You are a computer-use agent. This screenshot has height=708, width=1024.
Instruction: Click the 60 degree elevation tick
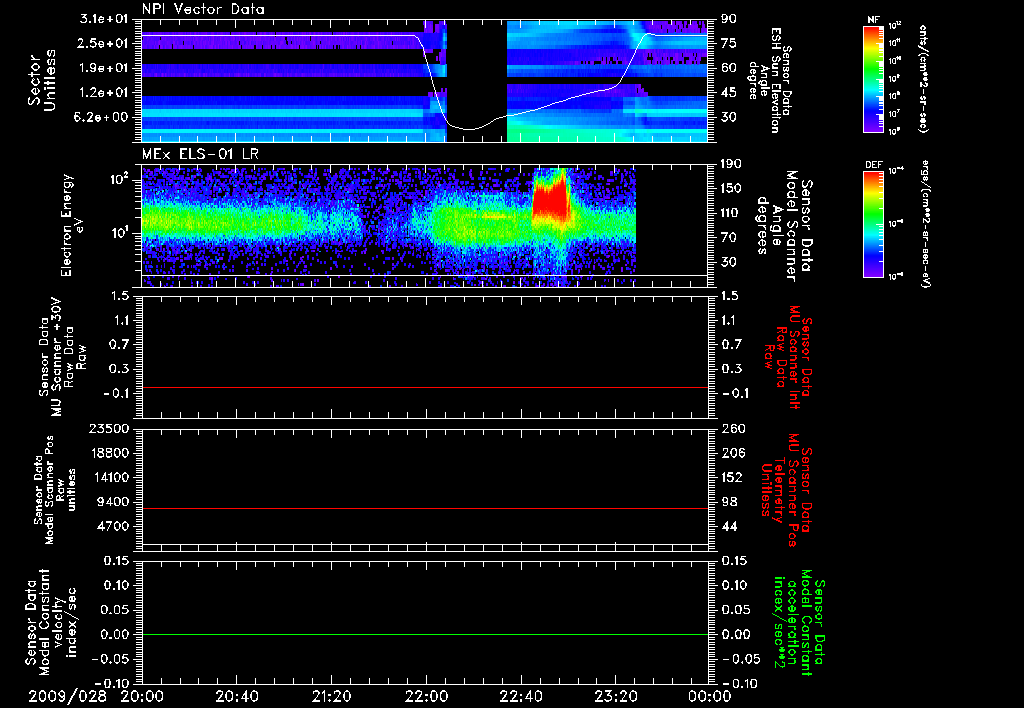coord(728,68)
